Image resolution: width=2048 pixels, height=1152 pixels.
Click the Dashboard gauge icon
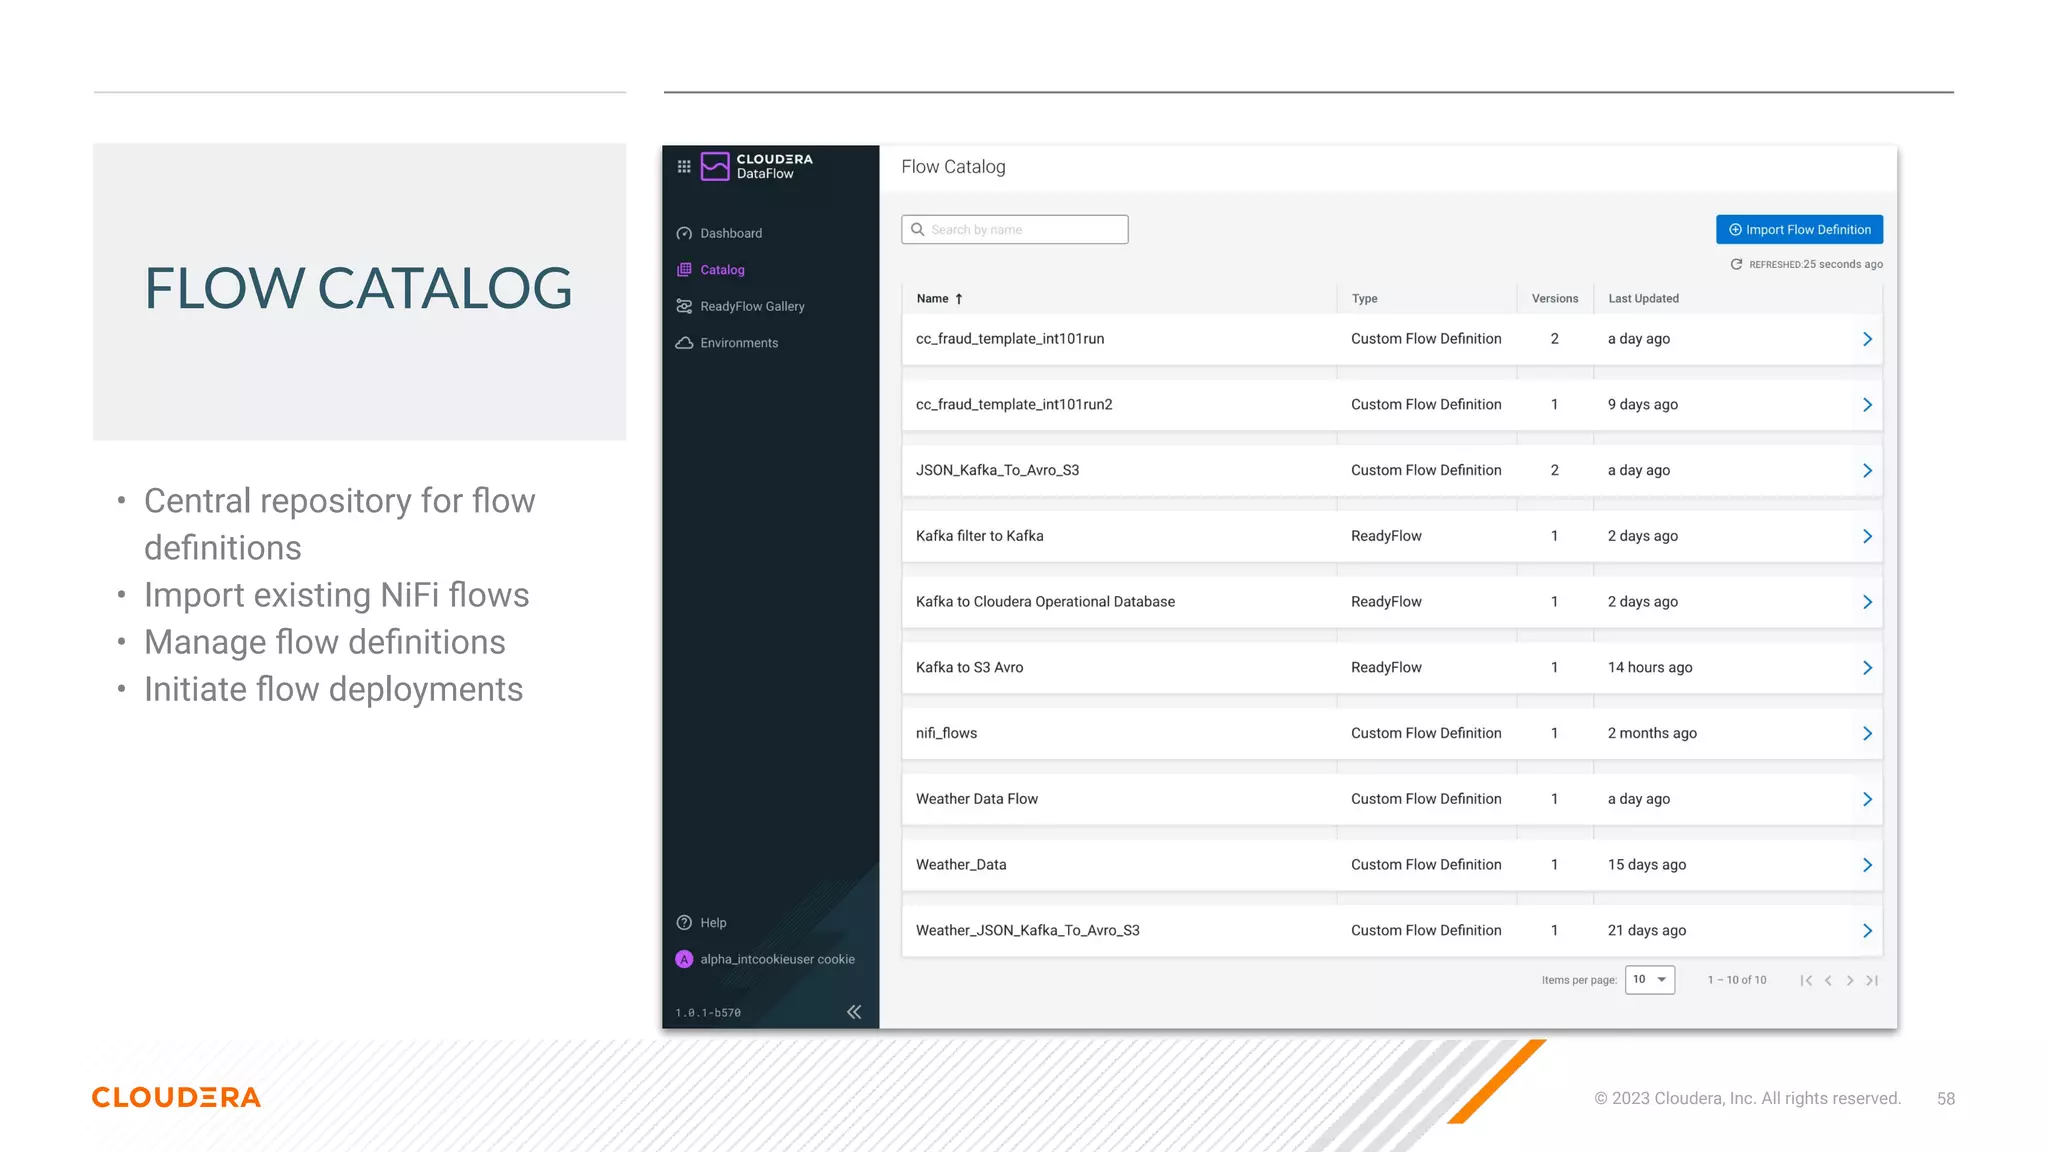pos(684,233)
